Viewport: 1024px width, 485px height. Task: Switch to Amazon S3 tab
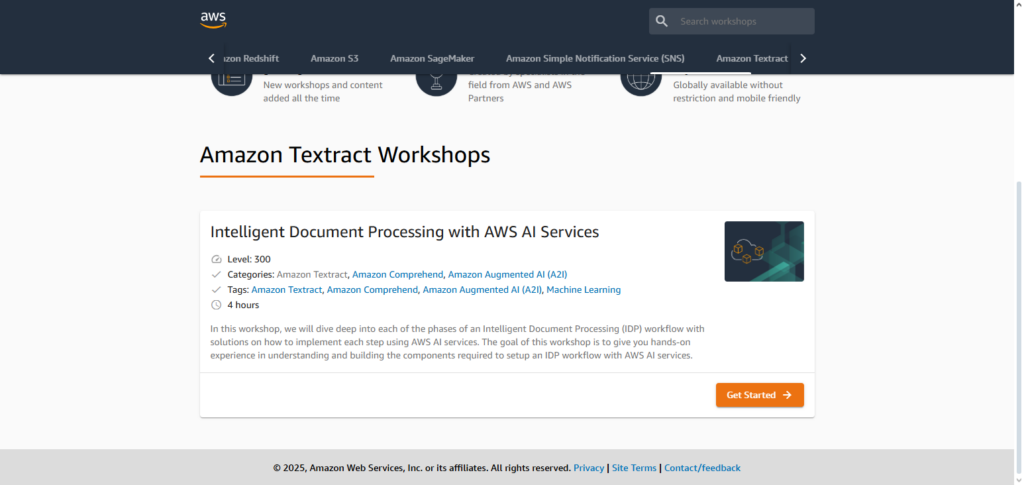(x=334, y=59)
